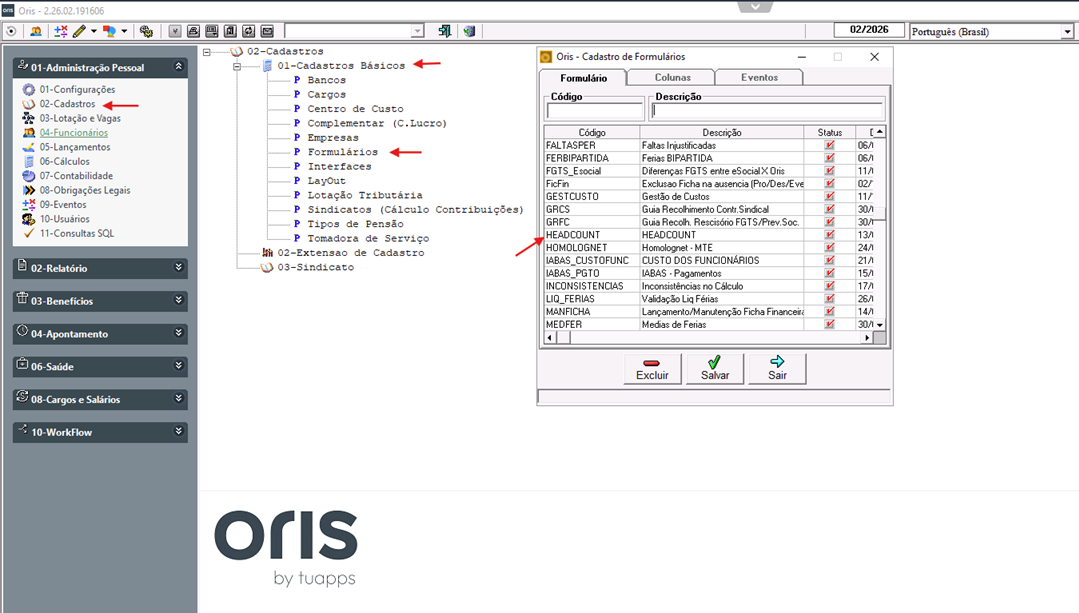Screen dimensions: 1079x613
Task: Open 05-Lançamentos in the sidebar
Action: tap(74, 147)
